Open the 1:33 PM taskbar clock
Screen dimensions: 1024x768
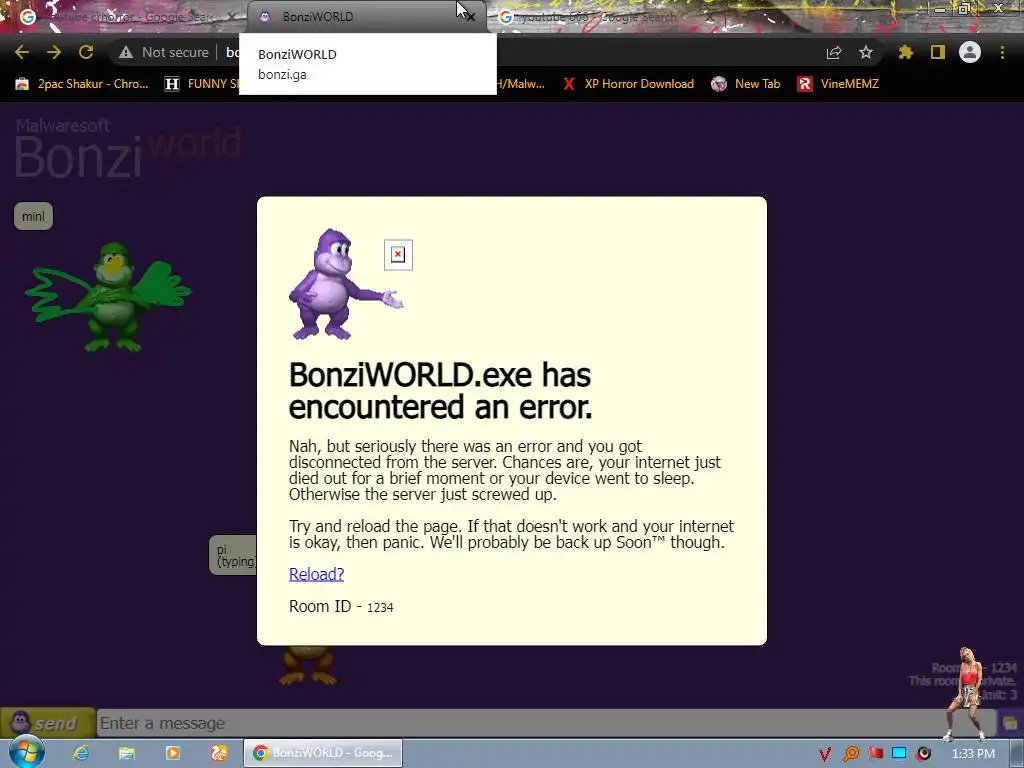click(973, 754)
